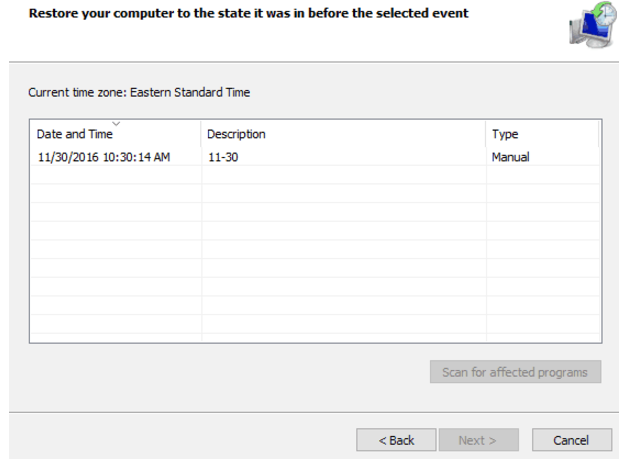Screen dimensions: 627x465
Task: Click the empty row below the restore point
Action: (315, 175)
